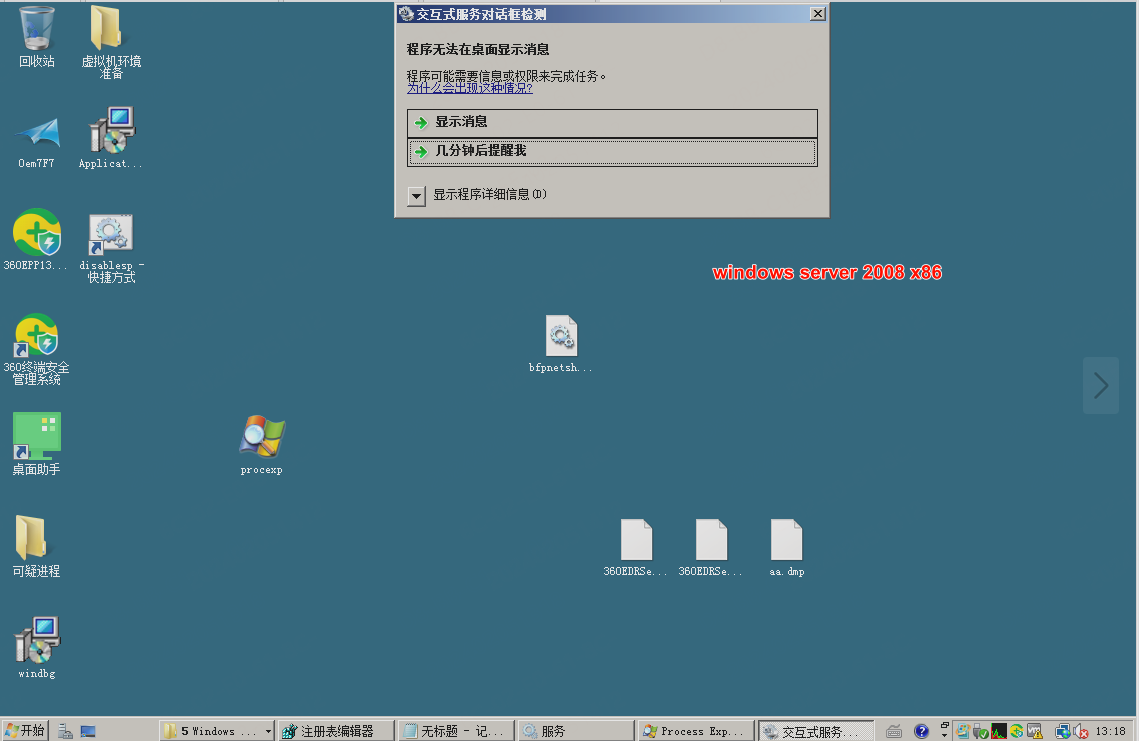This screenshot has height=741, width=1139.
Task: Unmute the speaker in the system tray
Action: pos(1080,731)
